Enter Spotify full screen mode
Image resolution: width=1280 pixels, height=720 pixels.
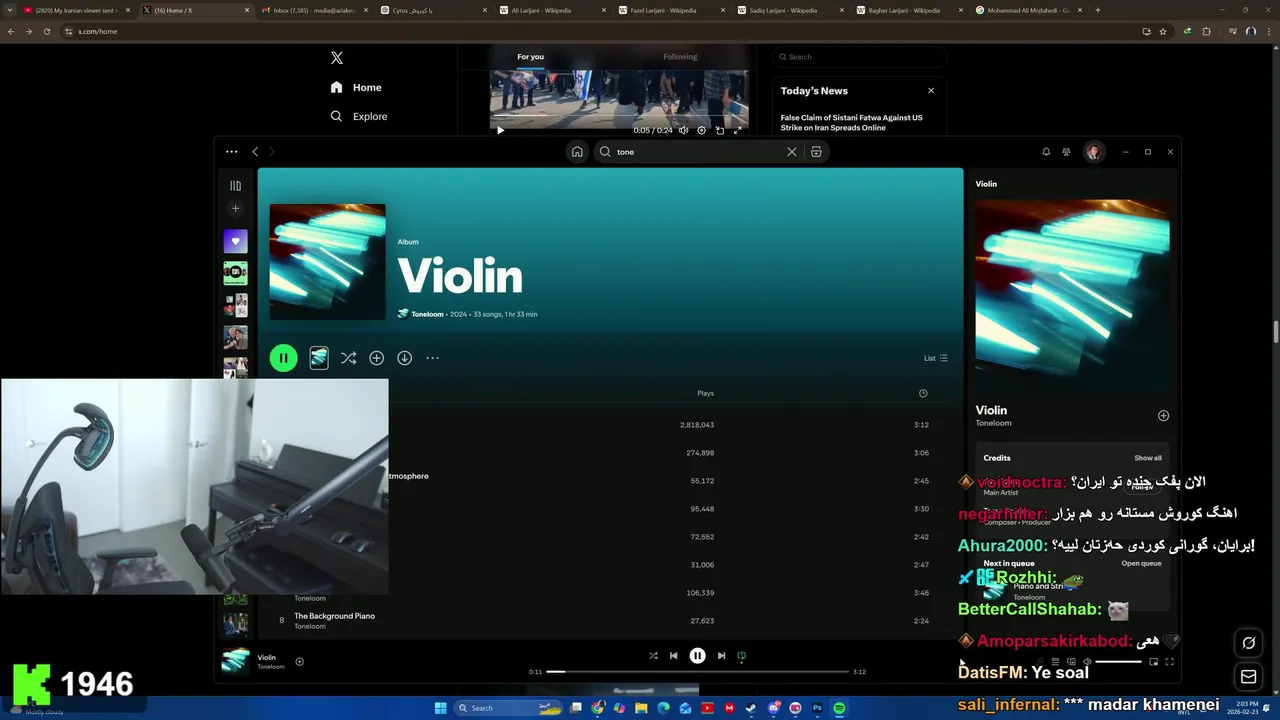[x=1169, y=662]
